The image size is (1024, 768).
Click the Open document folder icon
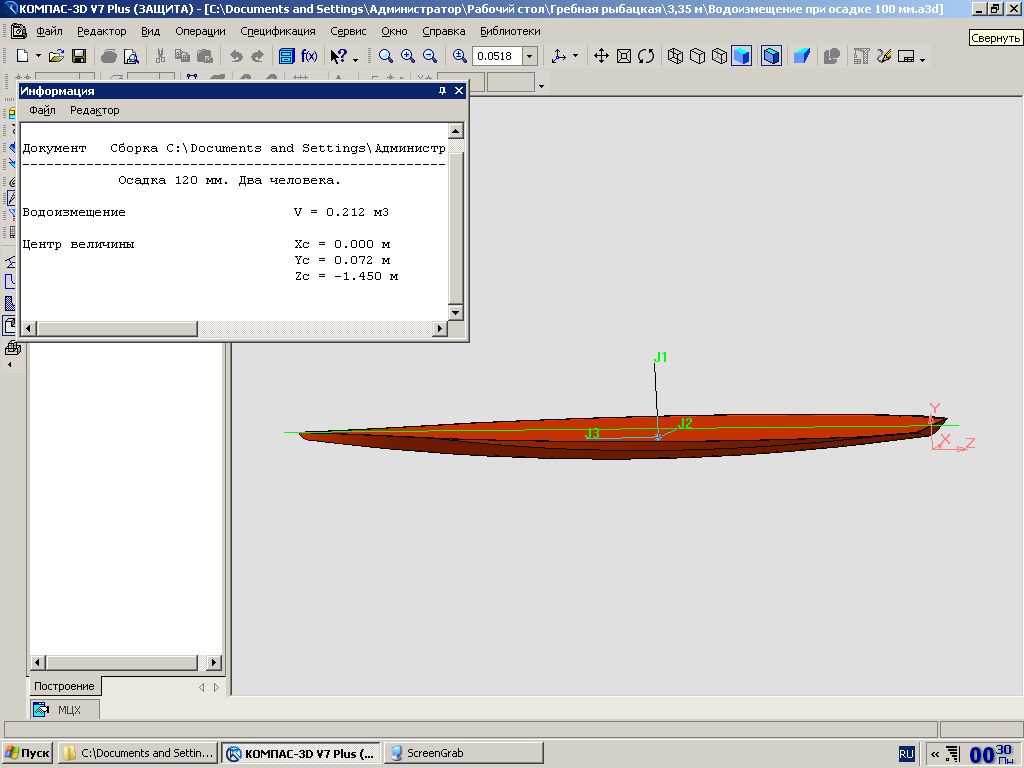click(56, 57)
